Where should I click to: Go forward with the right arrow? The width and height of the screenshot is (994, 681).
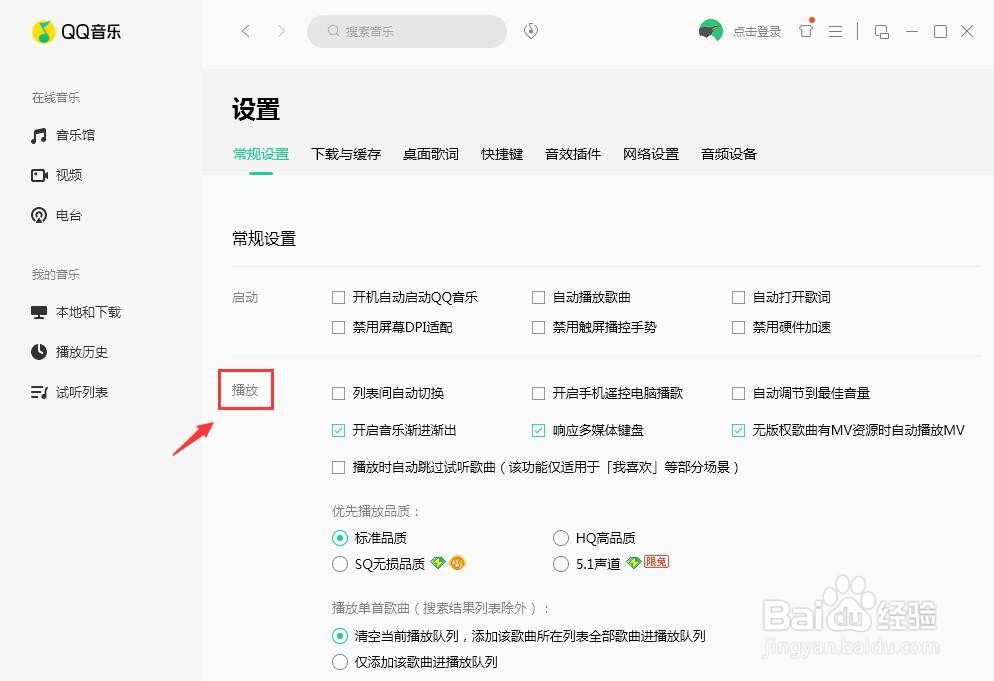[x=281, y=31]
